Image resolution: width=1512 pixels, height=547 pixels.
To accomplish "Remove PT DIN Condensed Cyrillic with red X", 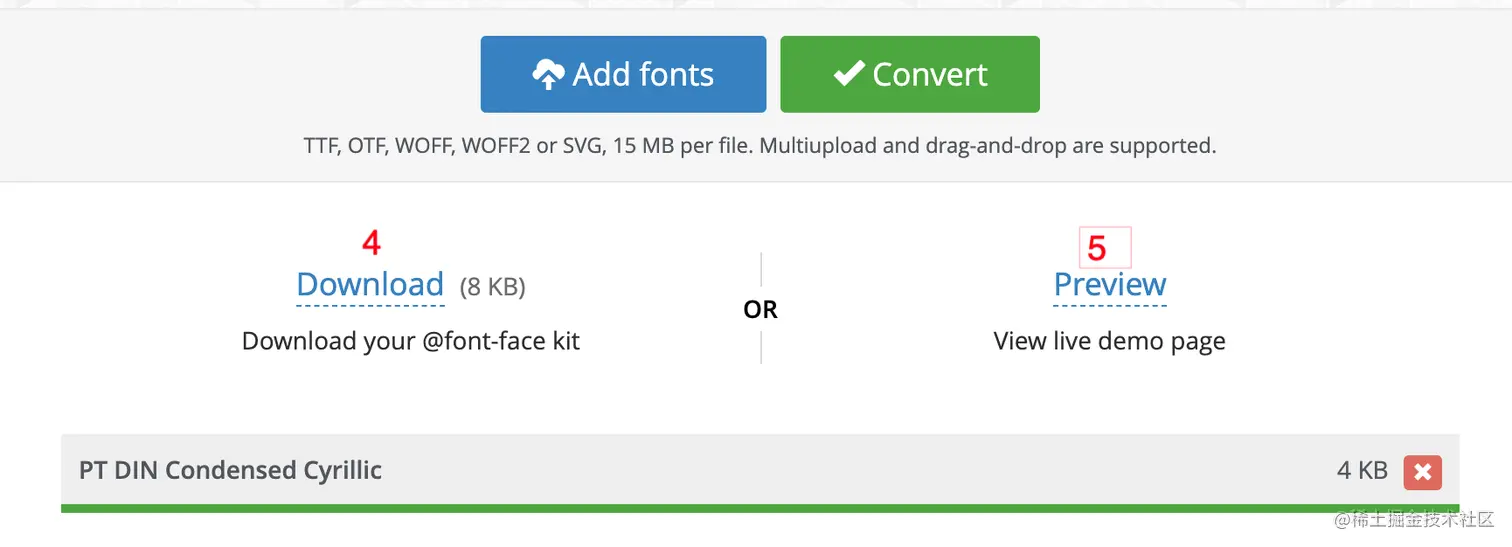I will [x=1422, y=472].
